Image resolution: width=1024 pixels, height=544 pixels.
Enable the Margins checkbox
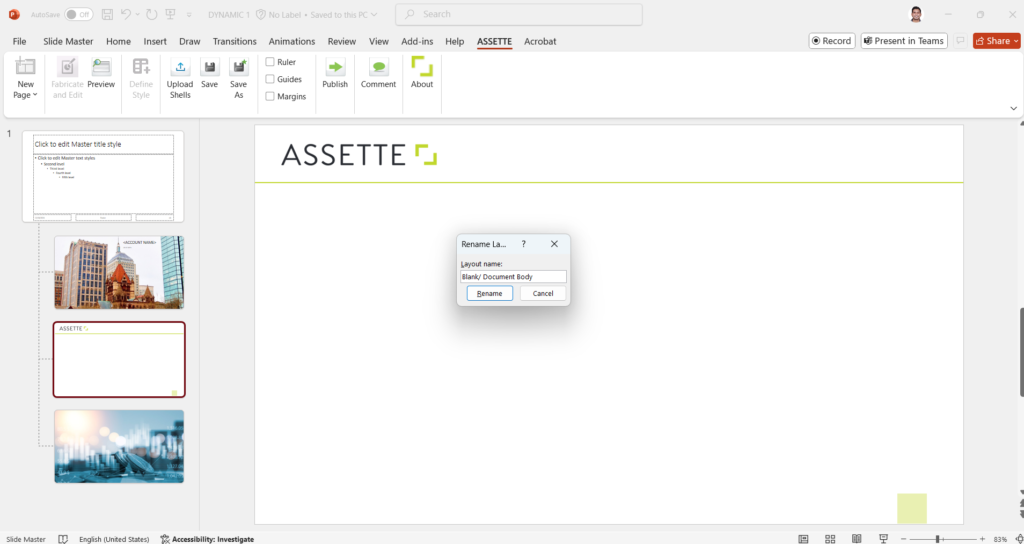click(x=270, y=96)
